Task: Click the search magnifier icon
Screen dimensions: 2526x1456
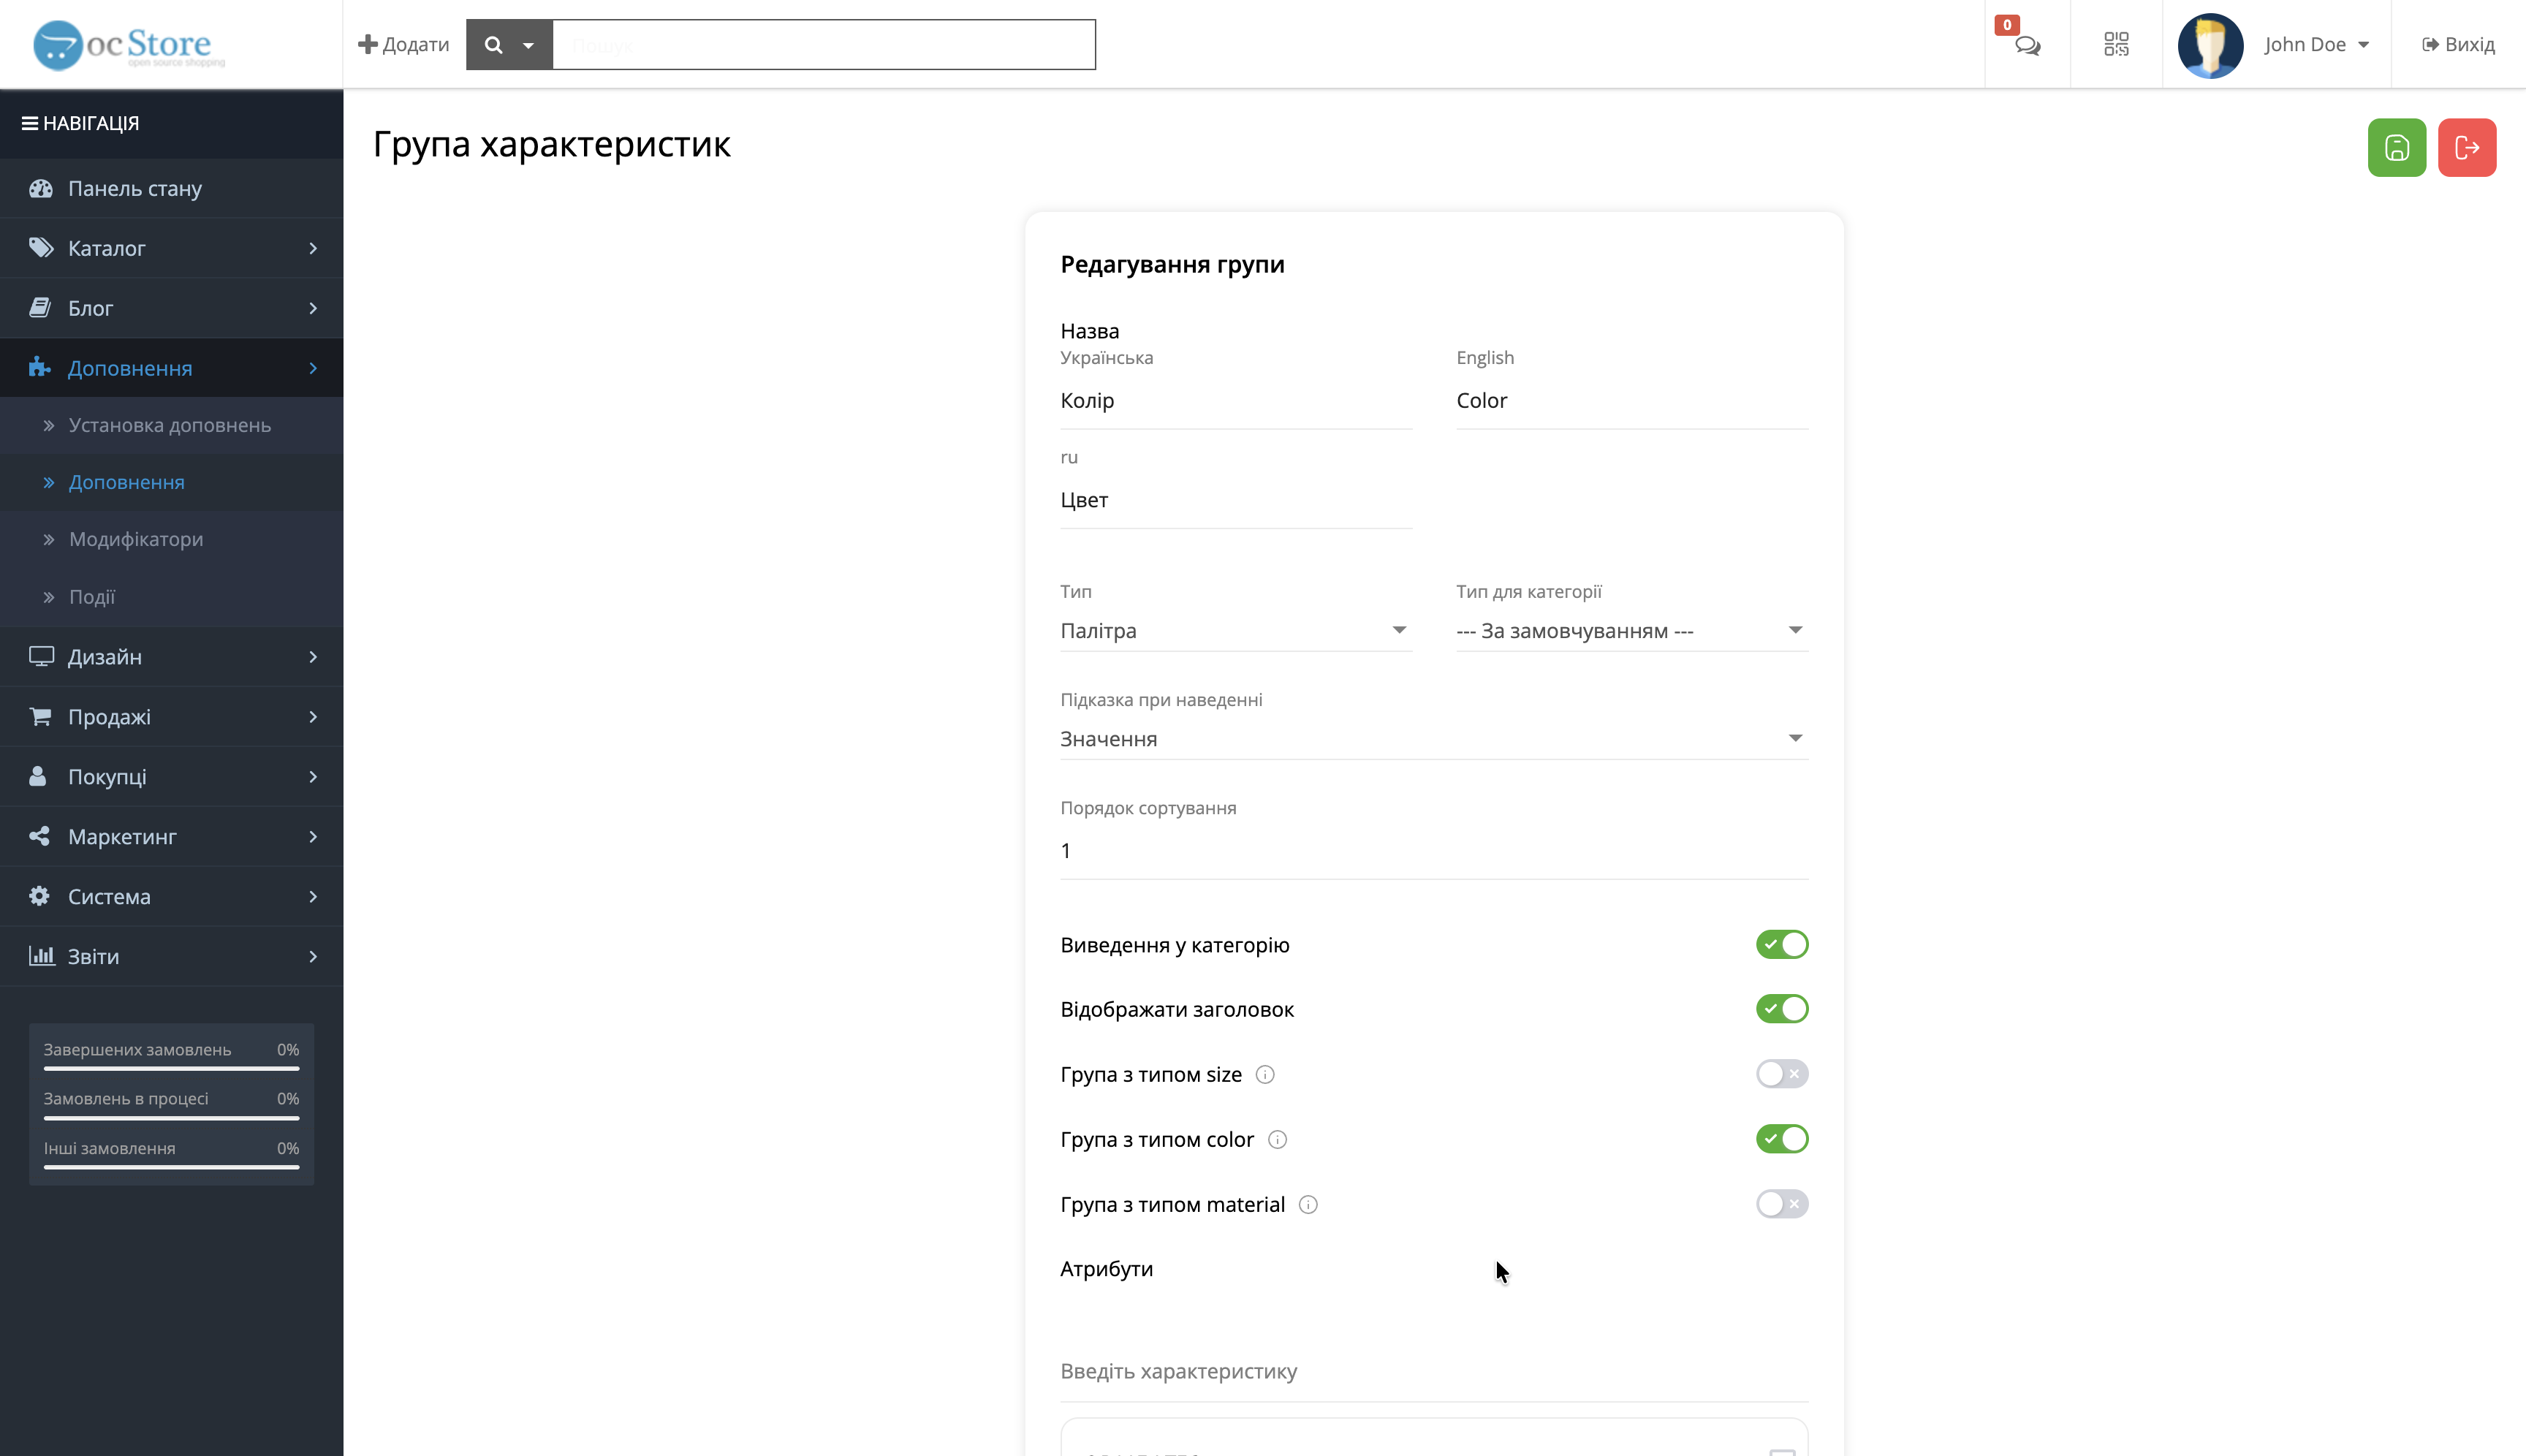Action: [495, 44]
